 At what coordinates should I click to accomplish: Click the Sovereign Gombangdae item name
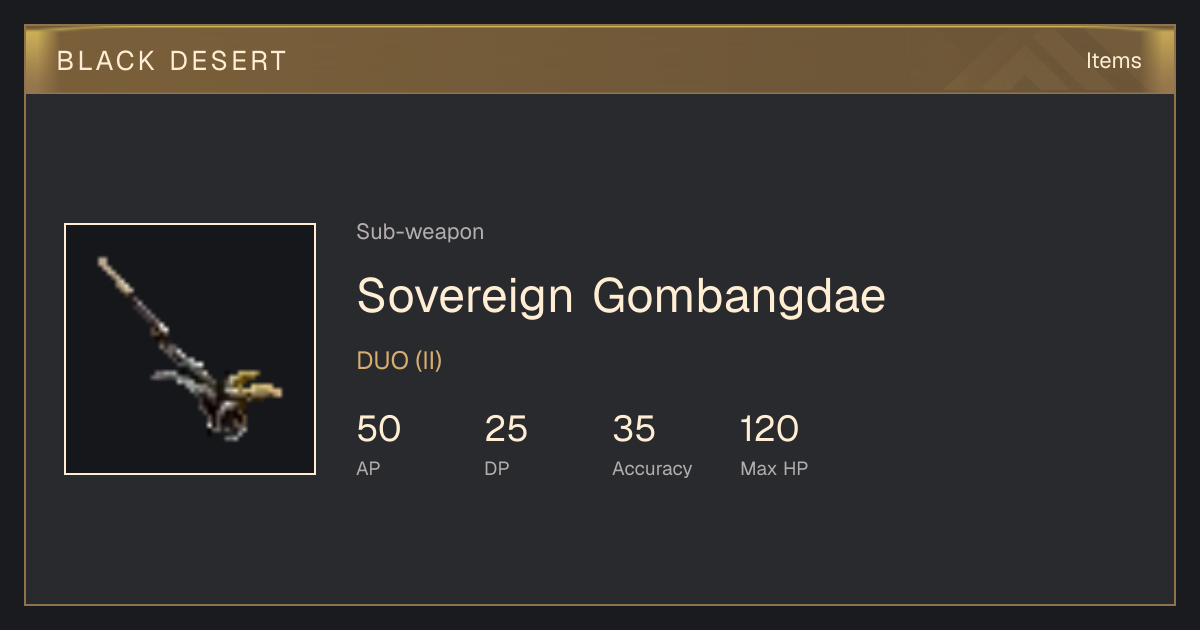[621, 296]
